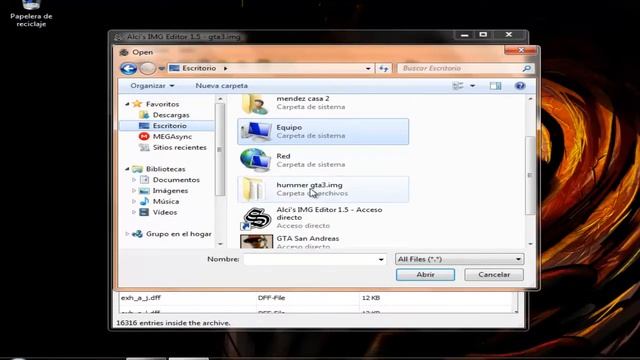Click the Cancelar button
Screen dimensions: 640x360
(x=494, y=275)
